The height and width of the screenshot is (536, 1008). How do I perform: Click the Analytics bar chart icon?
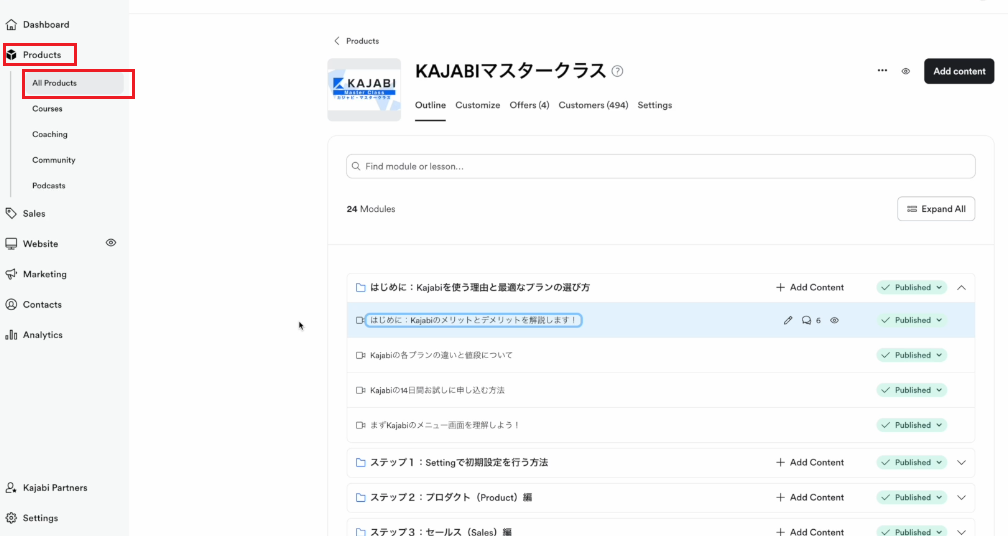(x=11, y=335)
